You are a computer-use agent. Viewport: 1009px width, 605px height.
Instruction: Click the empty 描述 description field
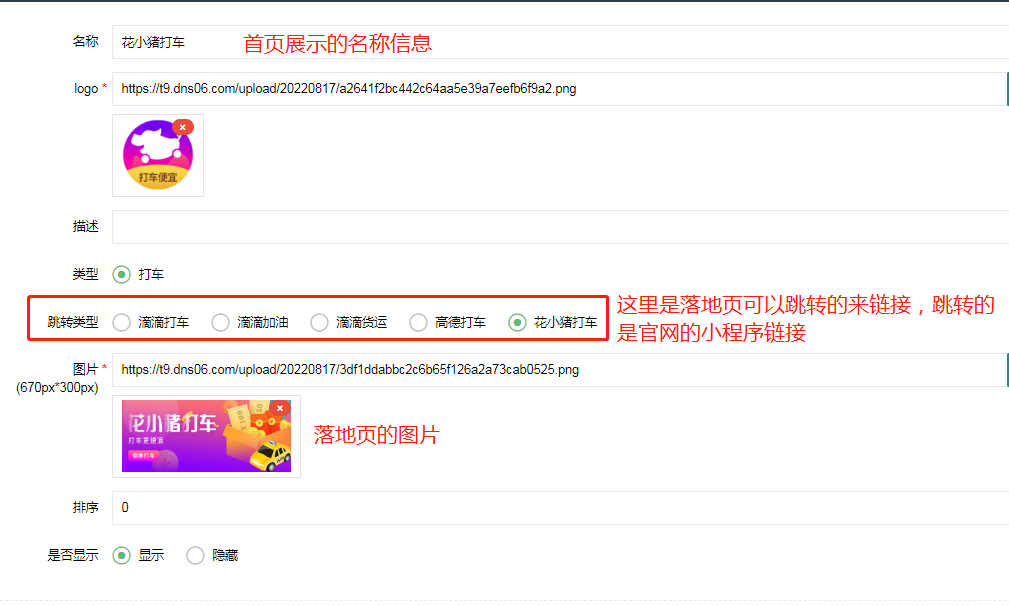[x=560, y=227]
